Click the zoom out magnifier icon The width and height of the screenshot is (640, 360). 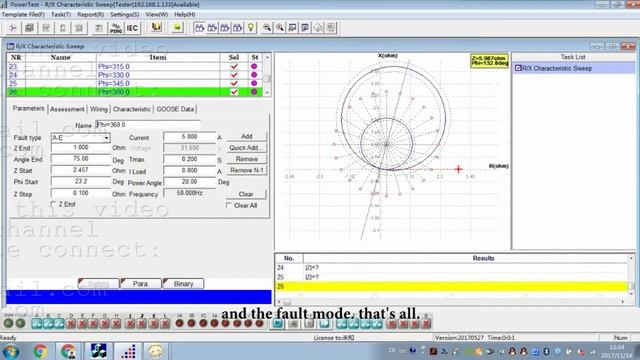pos(267,27)
